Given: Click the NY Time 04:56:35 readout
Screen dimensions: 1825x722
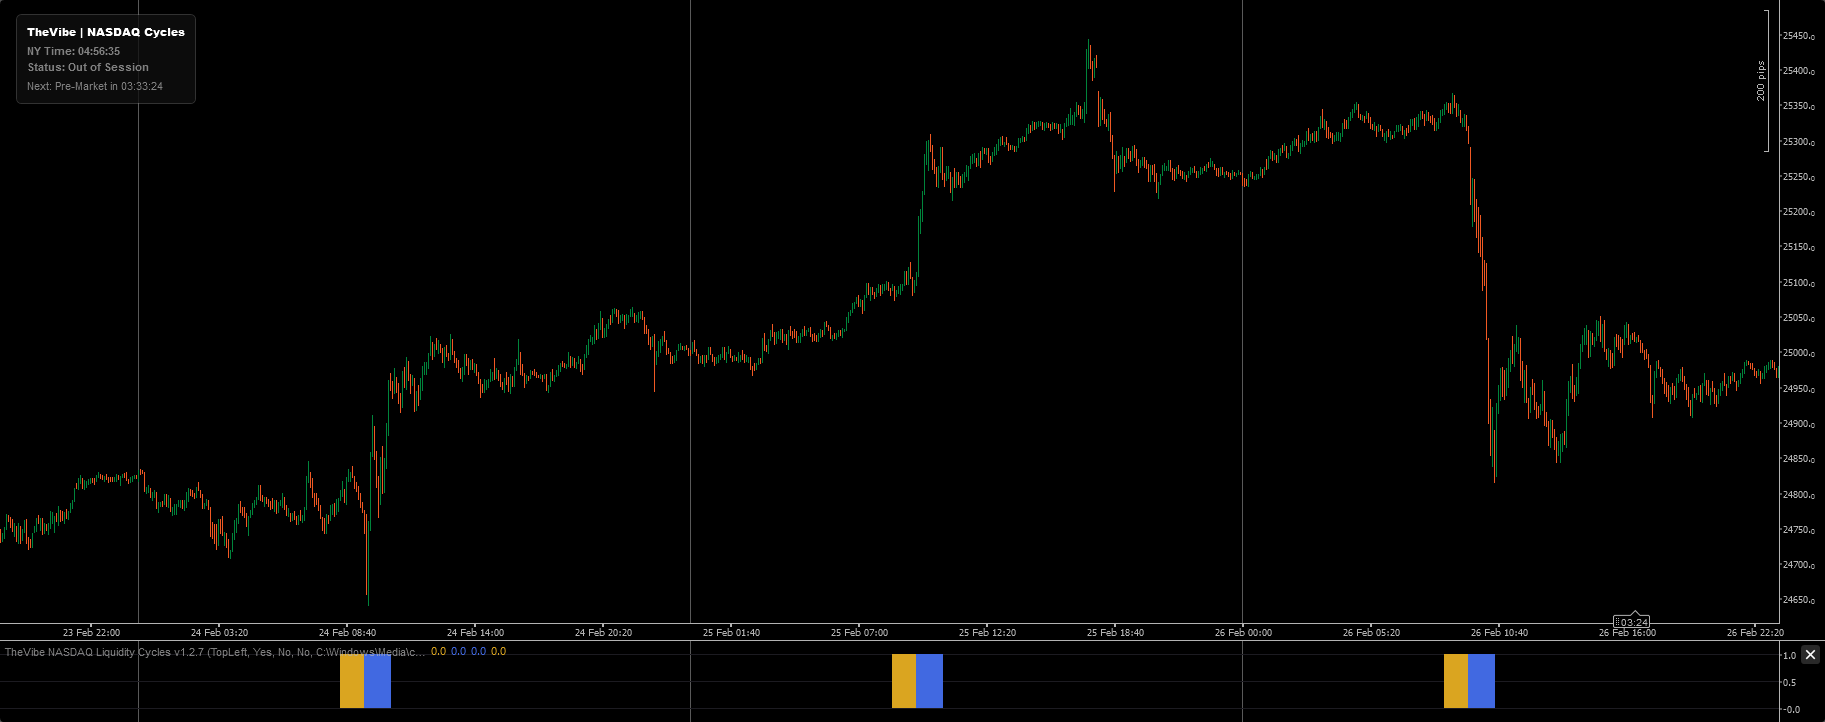Looking at the screenshot, I should click(73, 51).
